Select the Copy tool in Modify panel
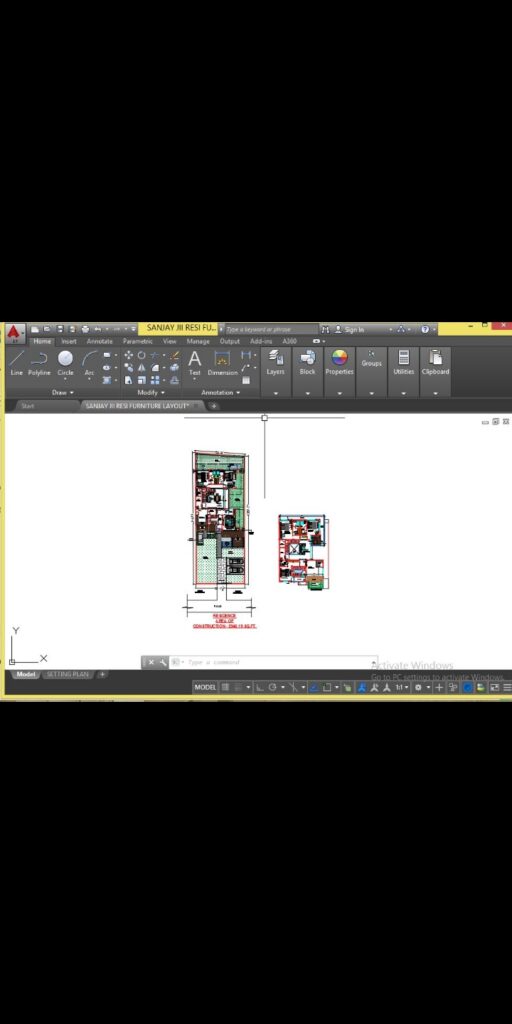Screen dimensions: 512x1024 pyautogui.click(x=129, y=368)
